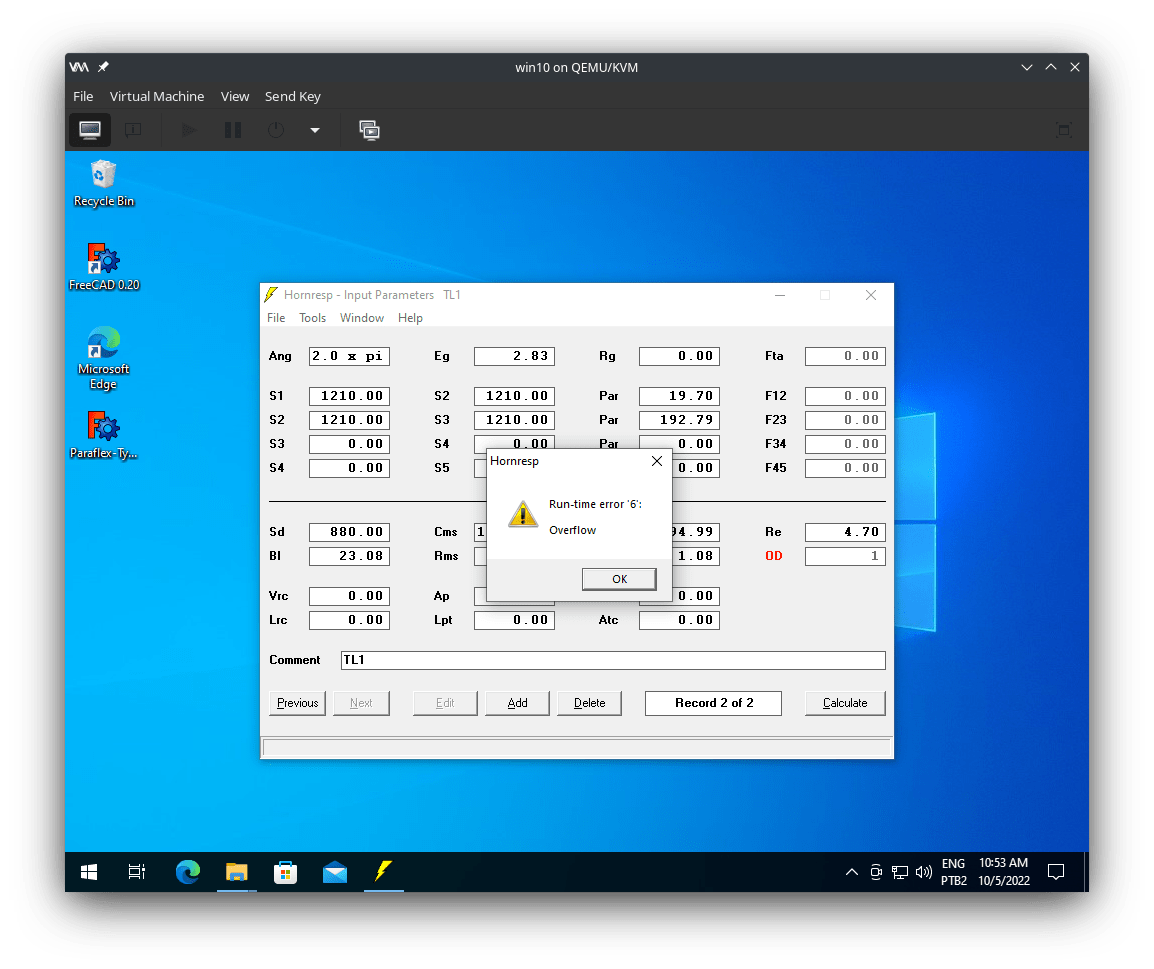Select the Microsoft Edge desktop shortcut
Screen dimensions: 1154x969
[104, 358]
